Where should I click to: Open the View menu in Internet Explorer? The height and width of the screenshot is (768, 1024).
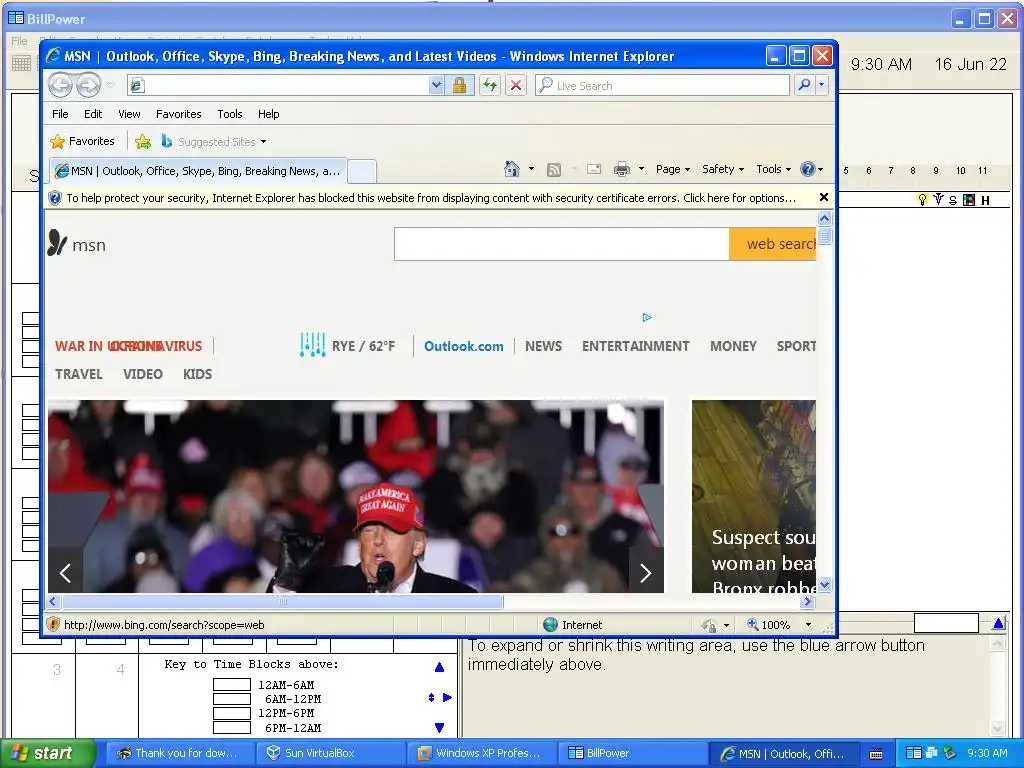click(129, 114)
